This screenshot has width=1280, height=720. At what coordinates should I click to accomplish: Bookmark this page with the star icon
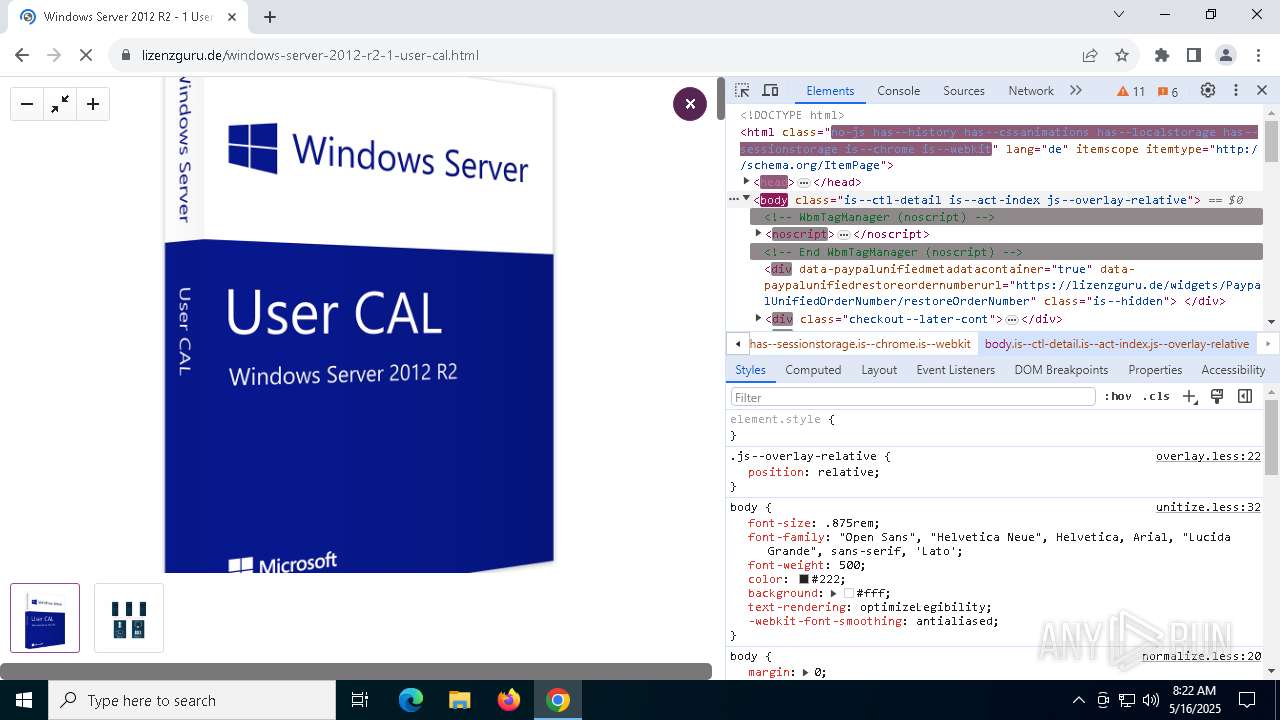tap(1122, 55)
